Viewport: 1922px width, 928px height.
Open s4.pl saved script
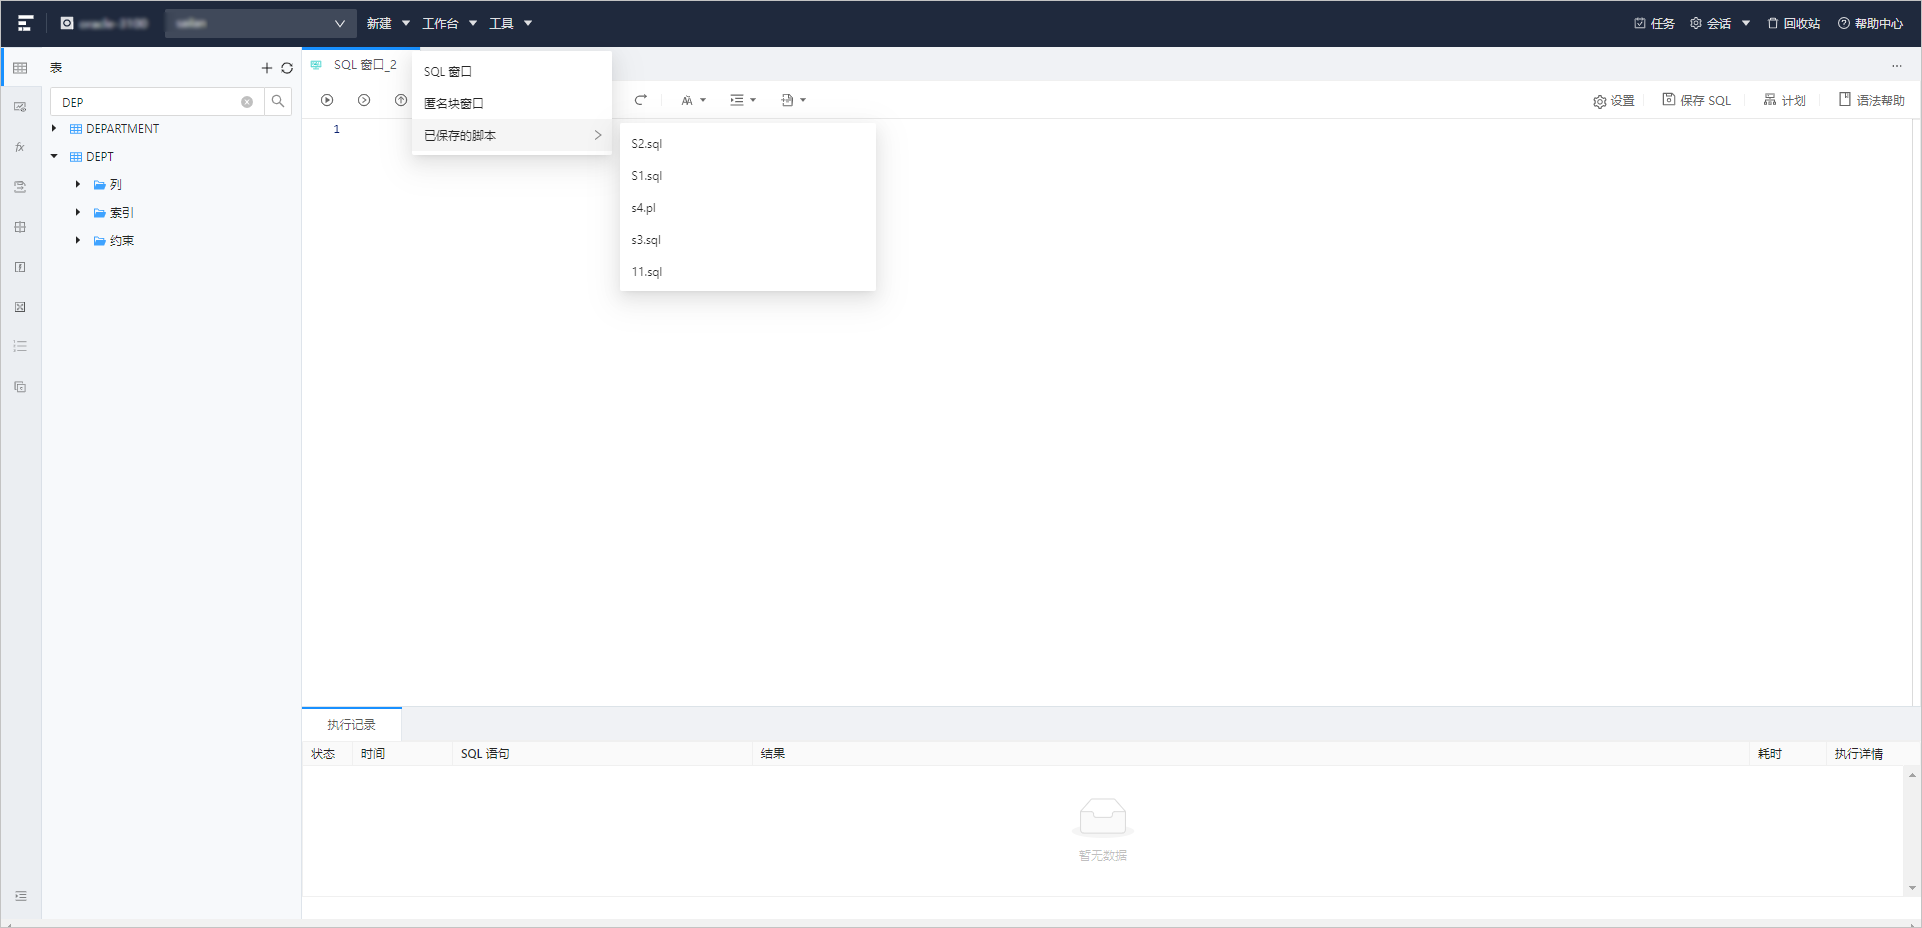point(644,208)
